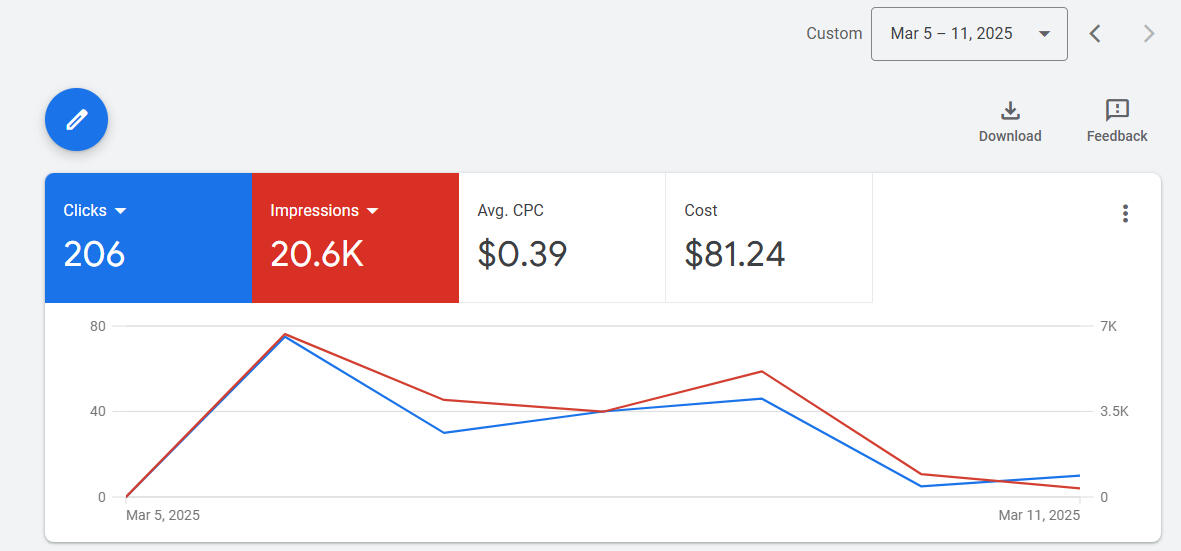Select the Avg. CPC metric tile
1181x551 pixels.
(x=562, y=238)
